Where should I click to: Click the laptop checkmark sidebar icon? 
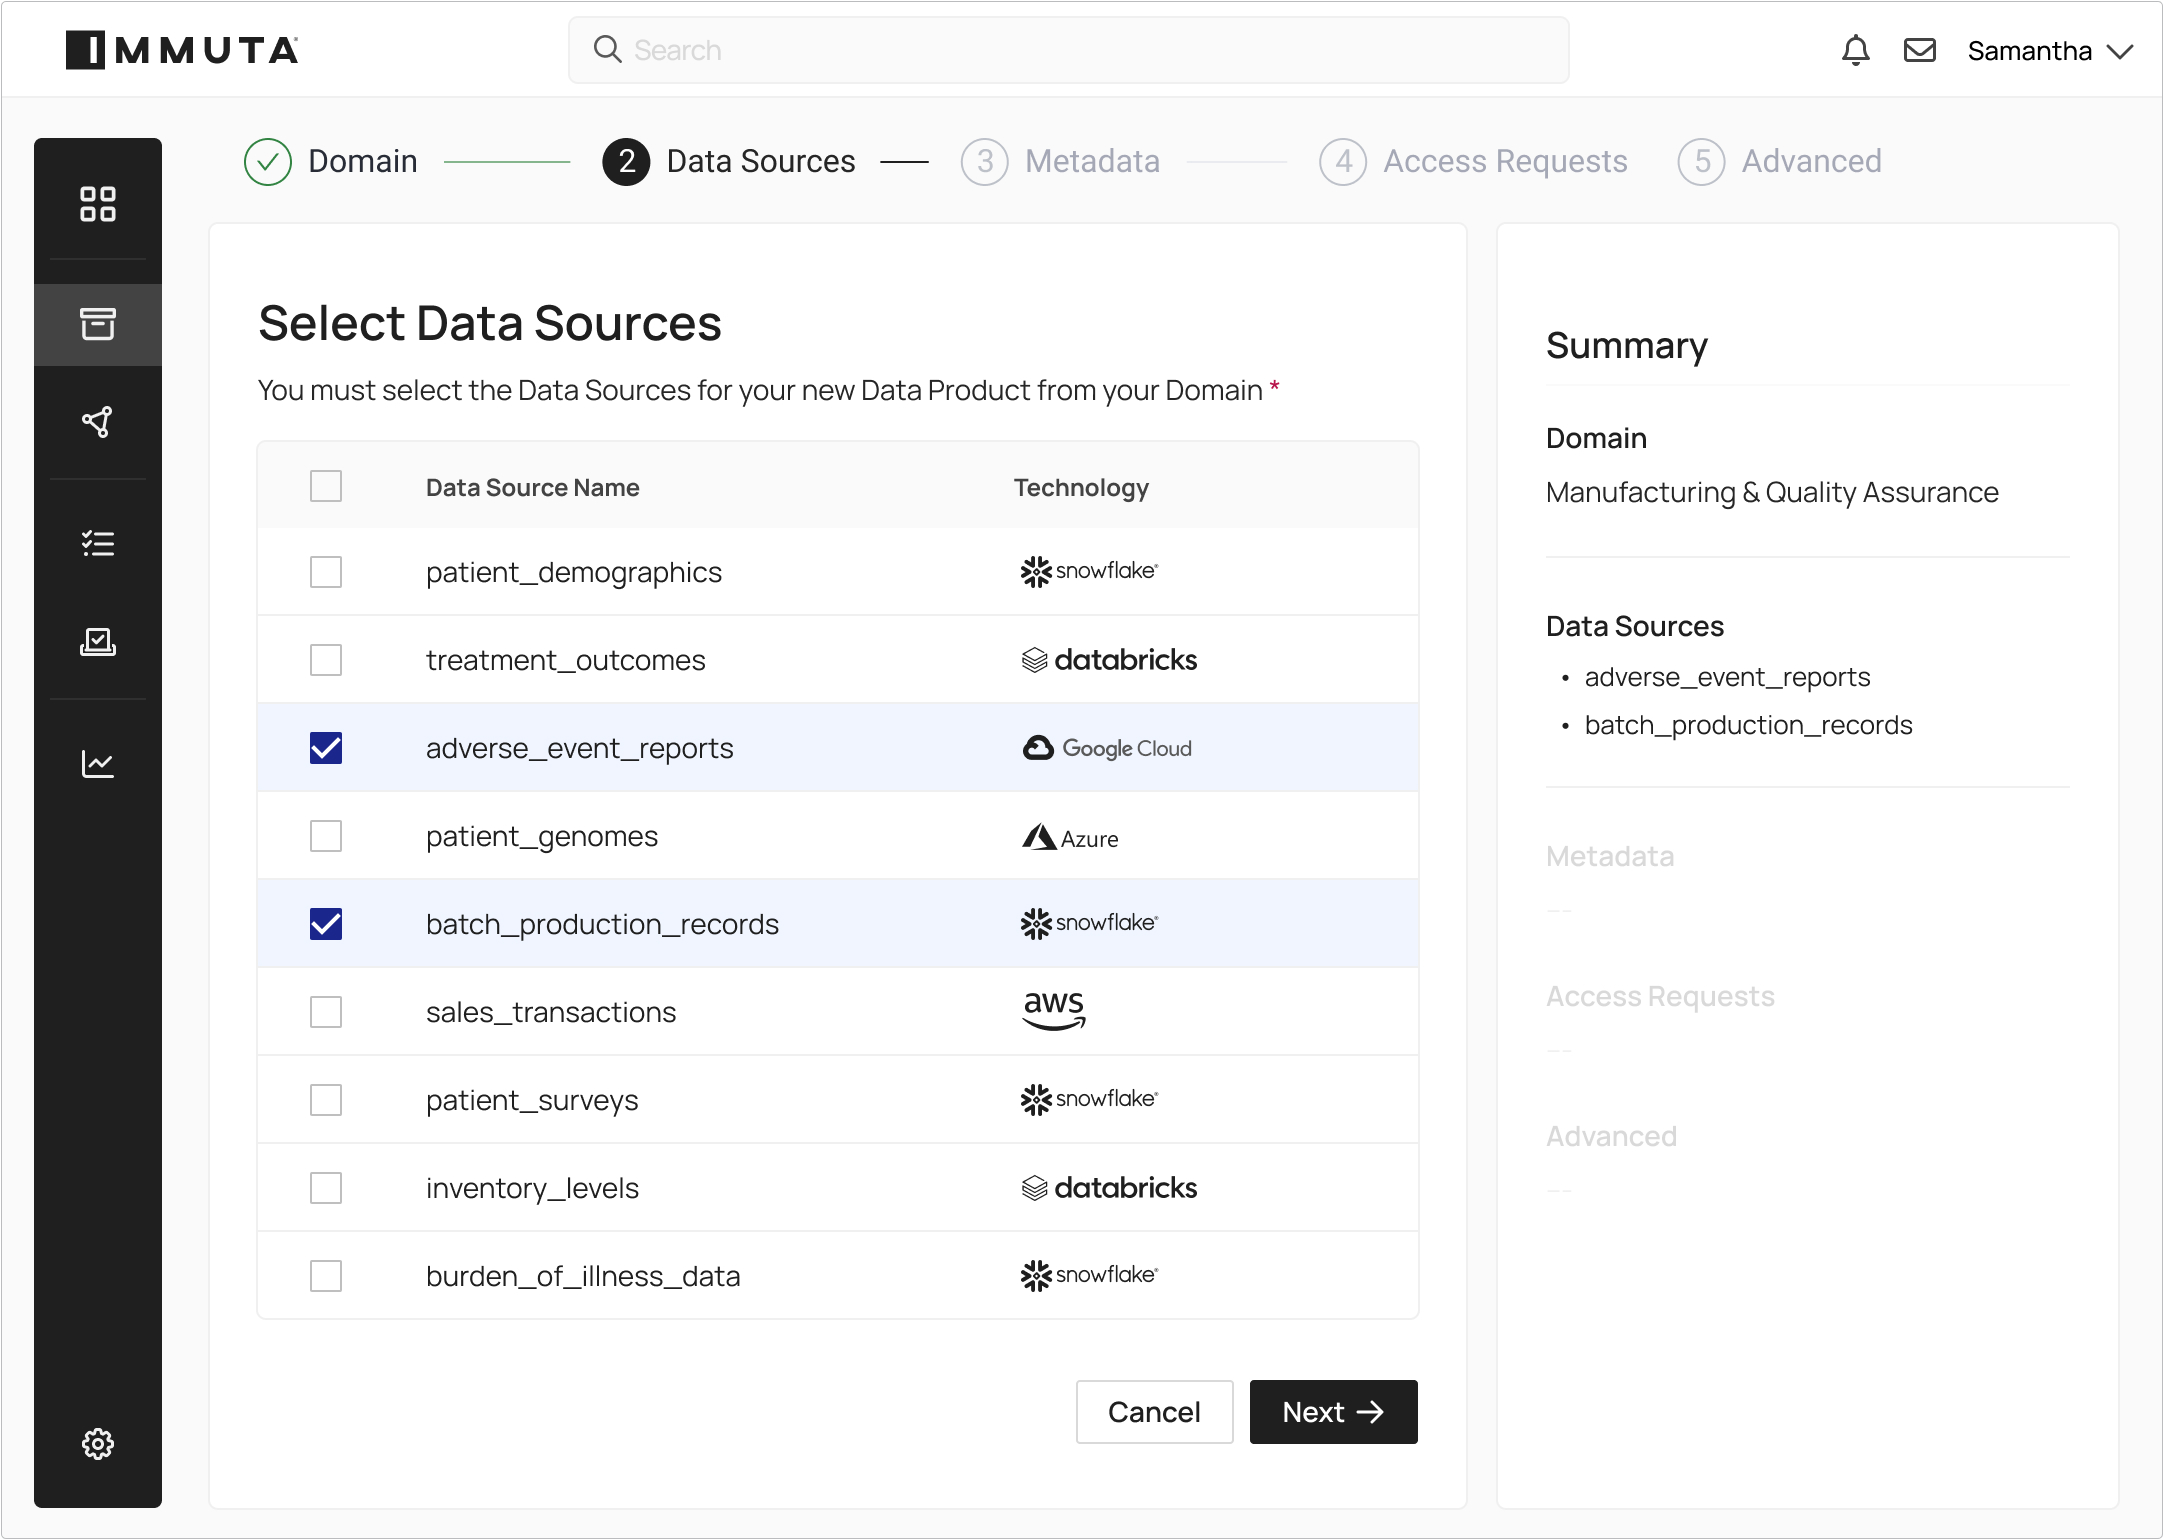(98, 642)
